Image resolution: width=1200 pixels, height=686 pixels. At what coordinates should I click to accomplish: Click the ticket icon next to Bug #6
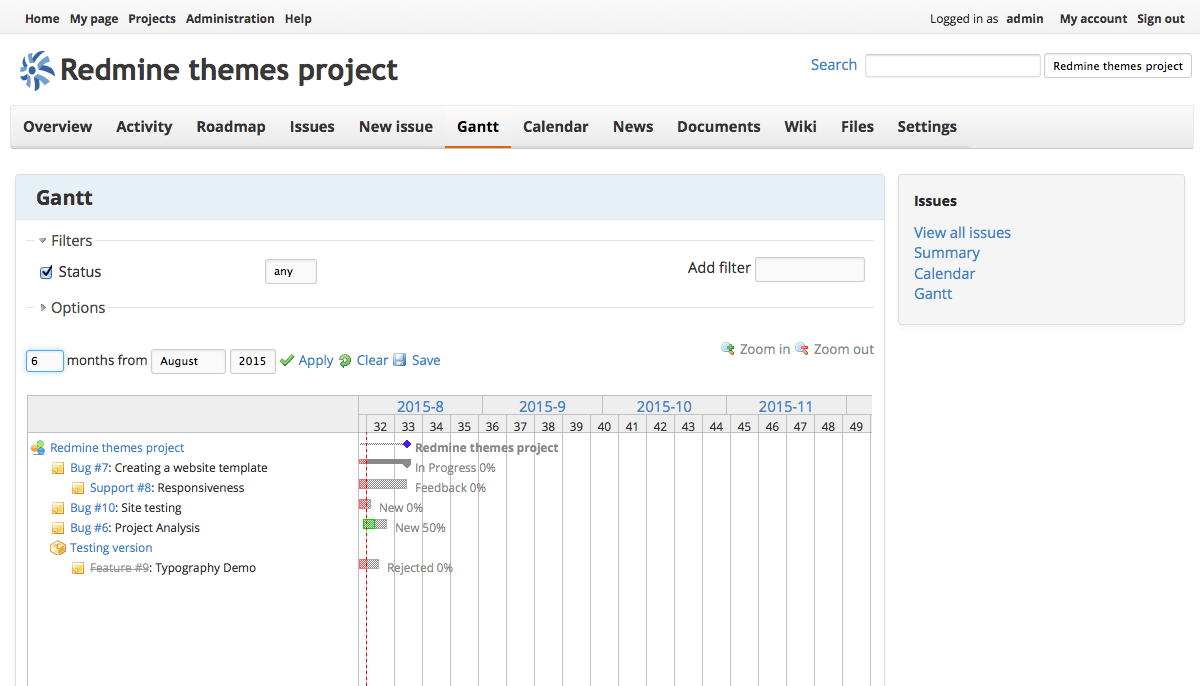tap(58, 528)
